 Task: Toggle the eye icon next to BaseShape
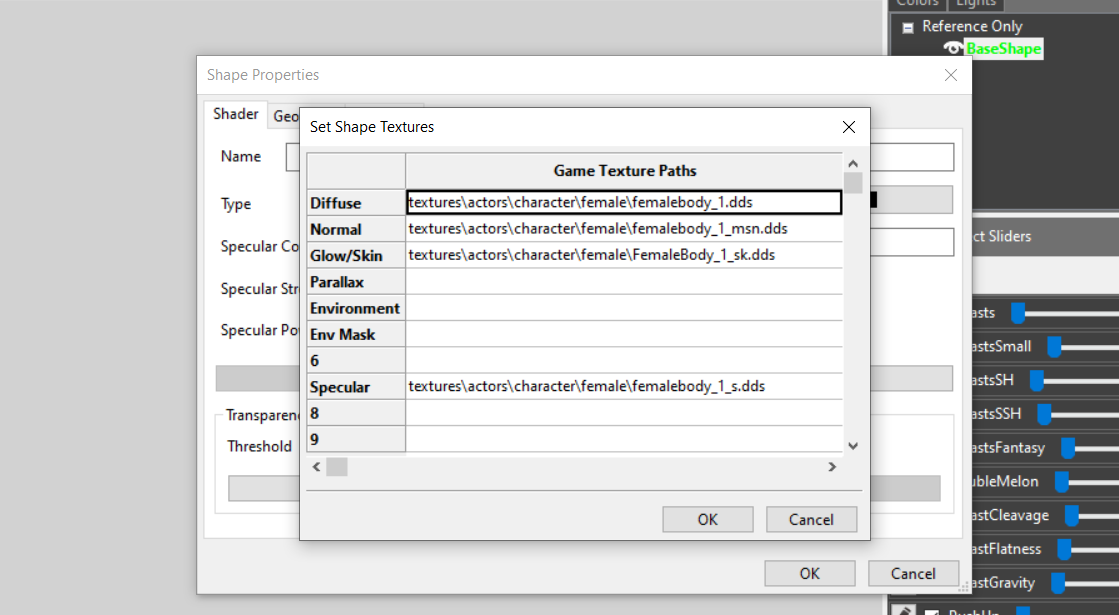click(953, 49)
